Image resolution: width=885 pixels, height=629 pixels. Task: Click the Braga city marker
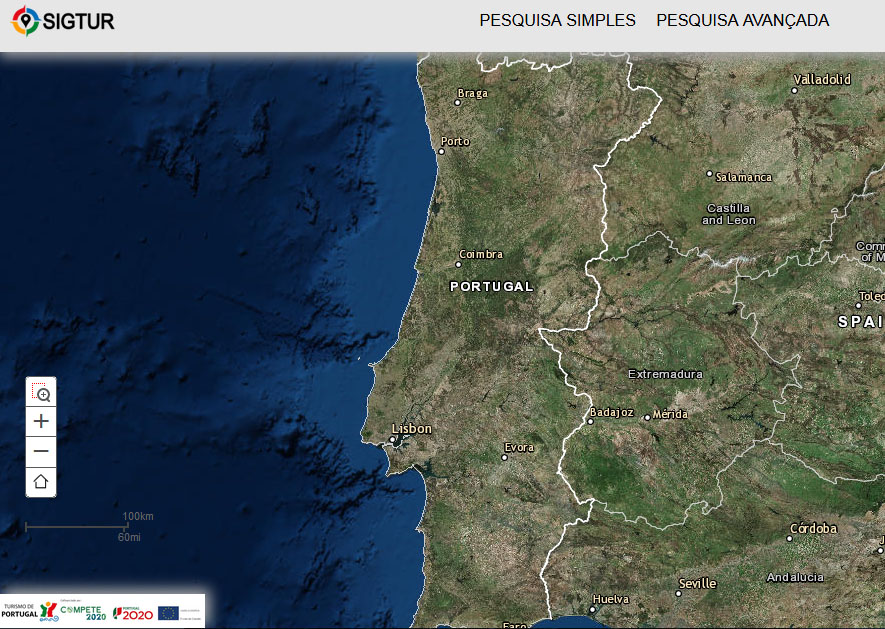click(x=458, y=102)
